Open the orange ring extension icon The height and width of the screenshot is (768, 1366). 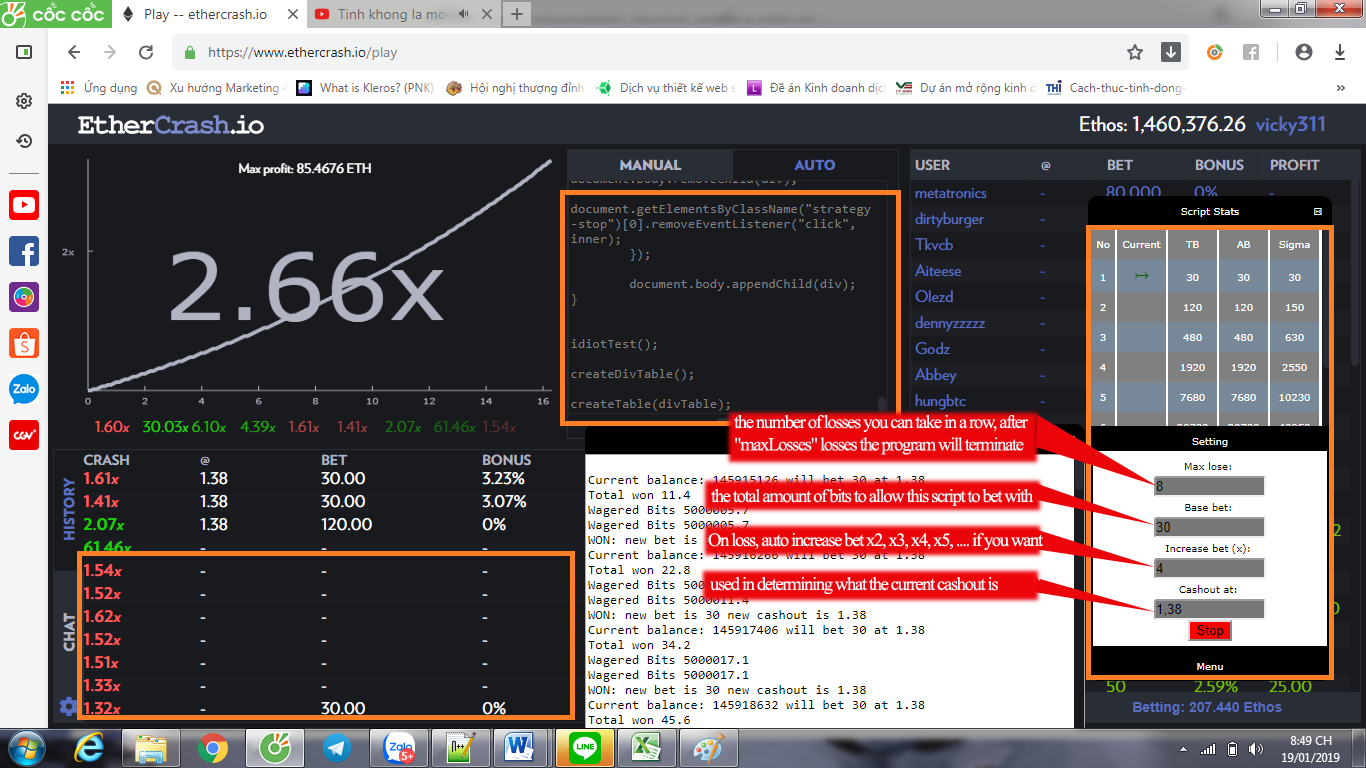[1215, 52]
